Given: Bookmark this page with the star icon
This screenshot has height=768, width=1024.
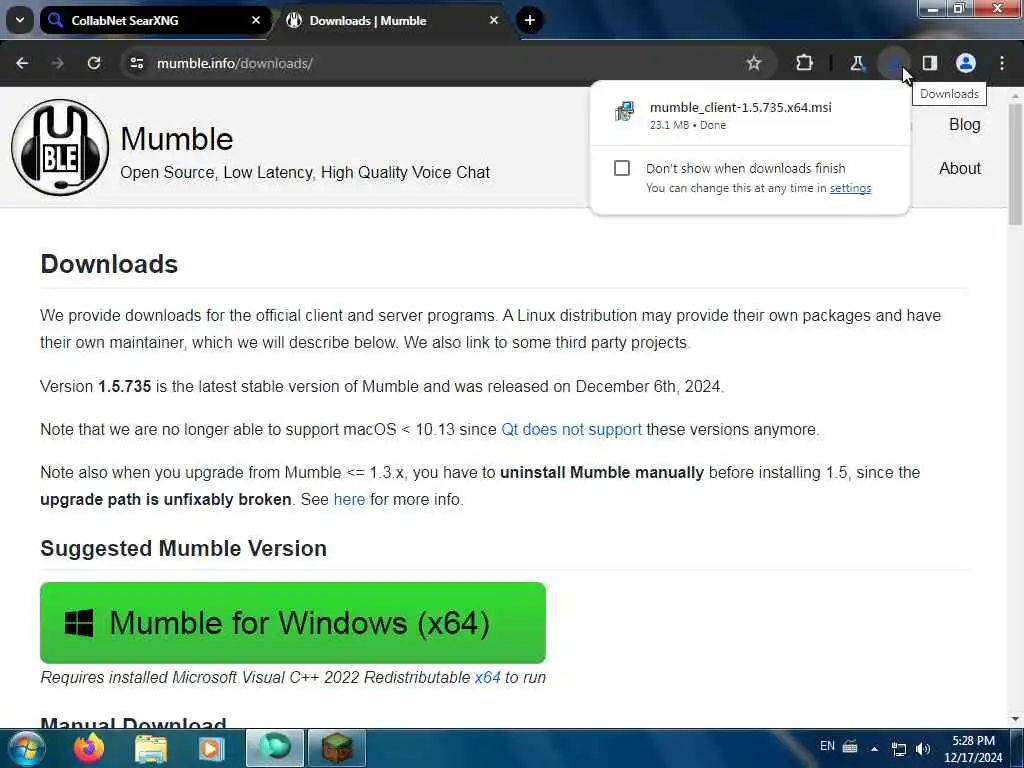Looking at the screenshot, I should 754,63.
